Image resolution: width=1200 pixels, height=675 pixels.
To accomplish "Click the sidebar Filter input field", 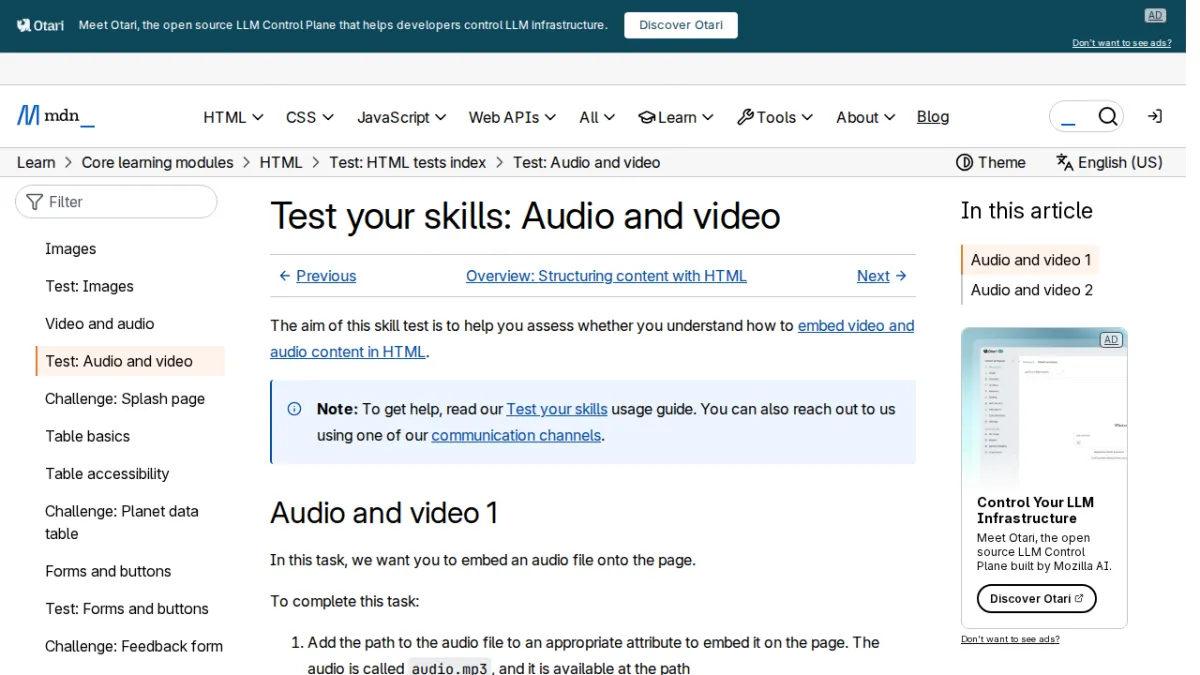I will 116,202.
